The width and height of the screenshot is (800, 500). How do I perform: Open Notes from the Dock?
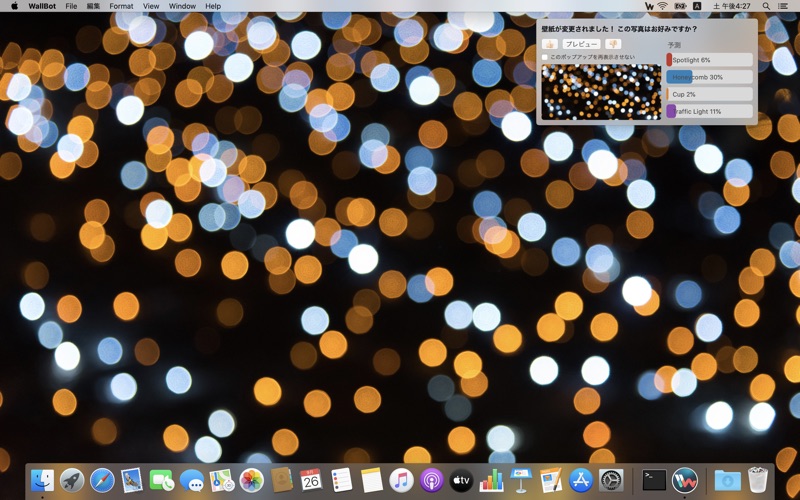tap(371, 480)
